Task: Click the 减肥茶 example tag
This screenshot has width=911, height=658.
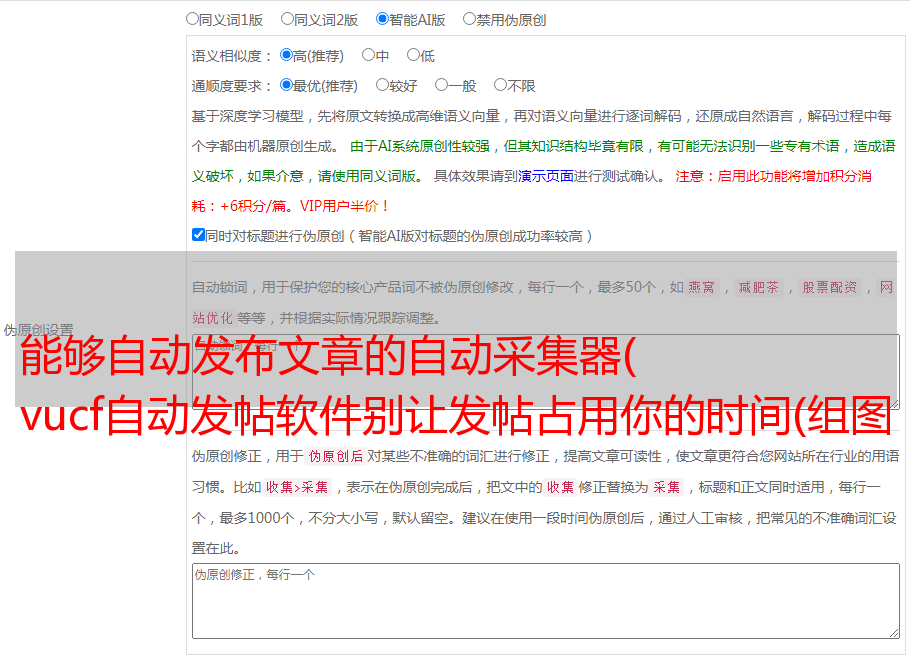Action: point(759,287)
